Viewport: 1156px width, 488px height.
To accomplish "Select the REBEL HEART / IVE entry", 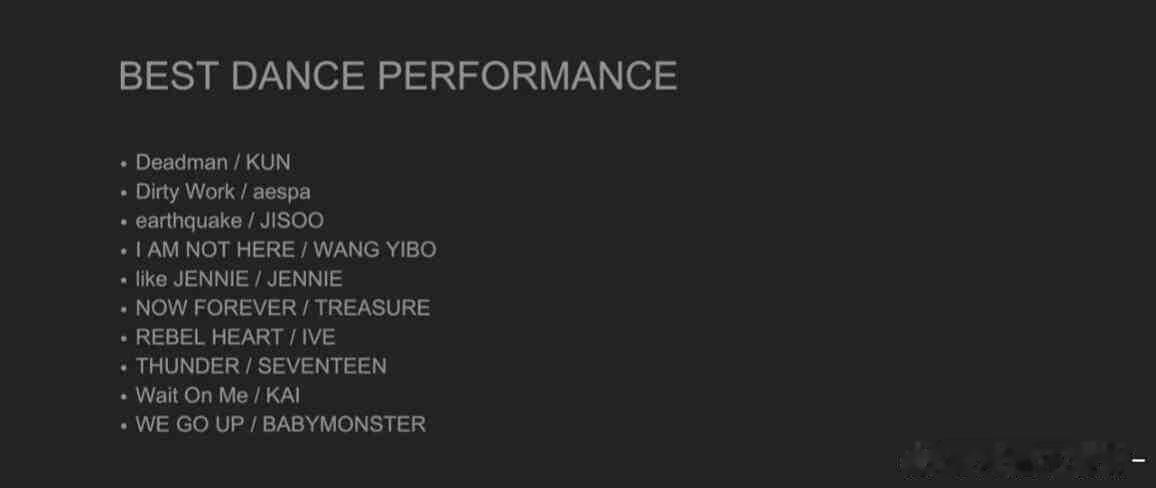I will [x=235, y=337].
